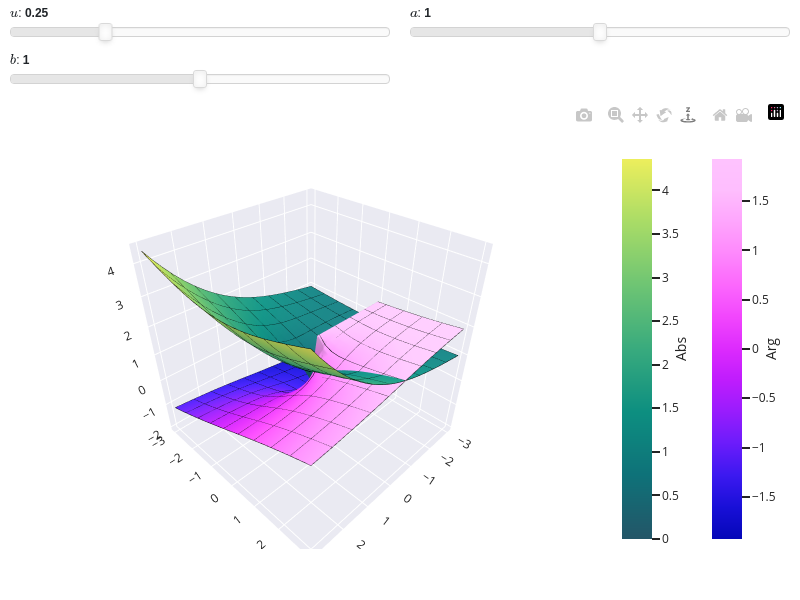
Task: Click the Arg colorbar gradient
Action: (x=727, y=348)
